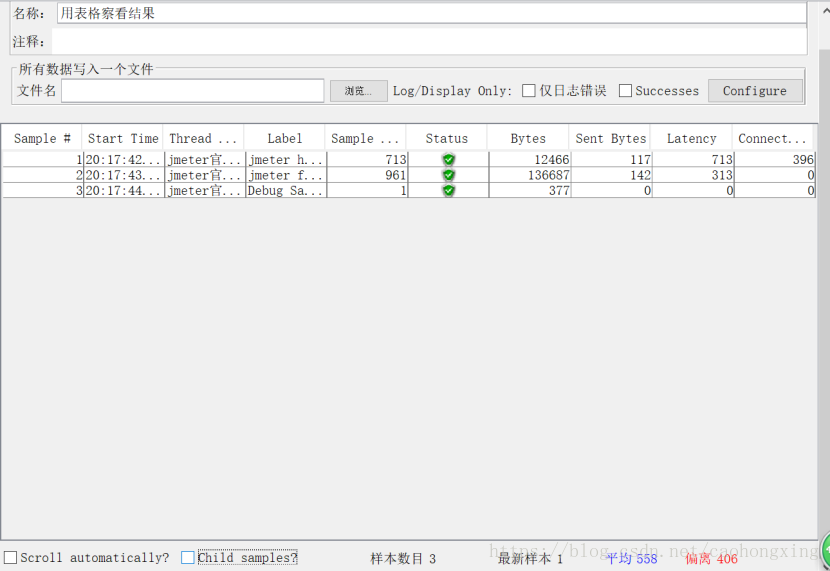Click the 'Debug Sa...' label cell

pos(286,190)
